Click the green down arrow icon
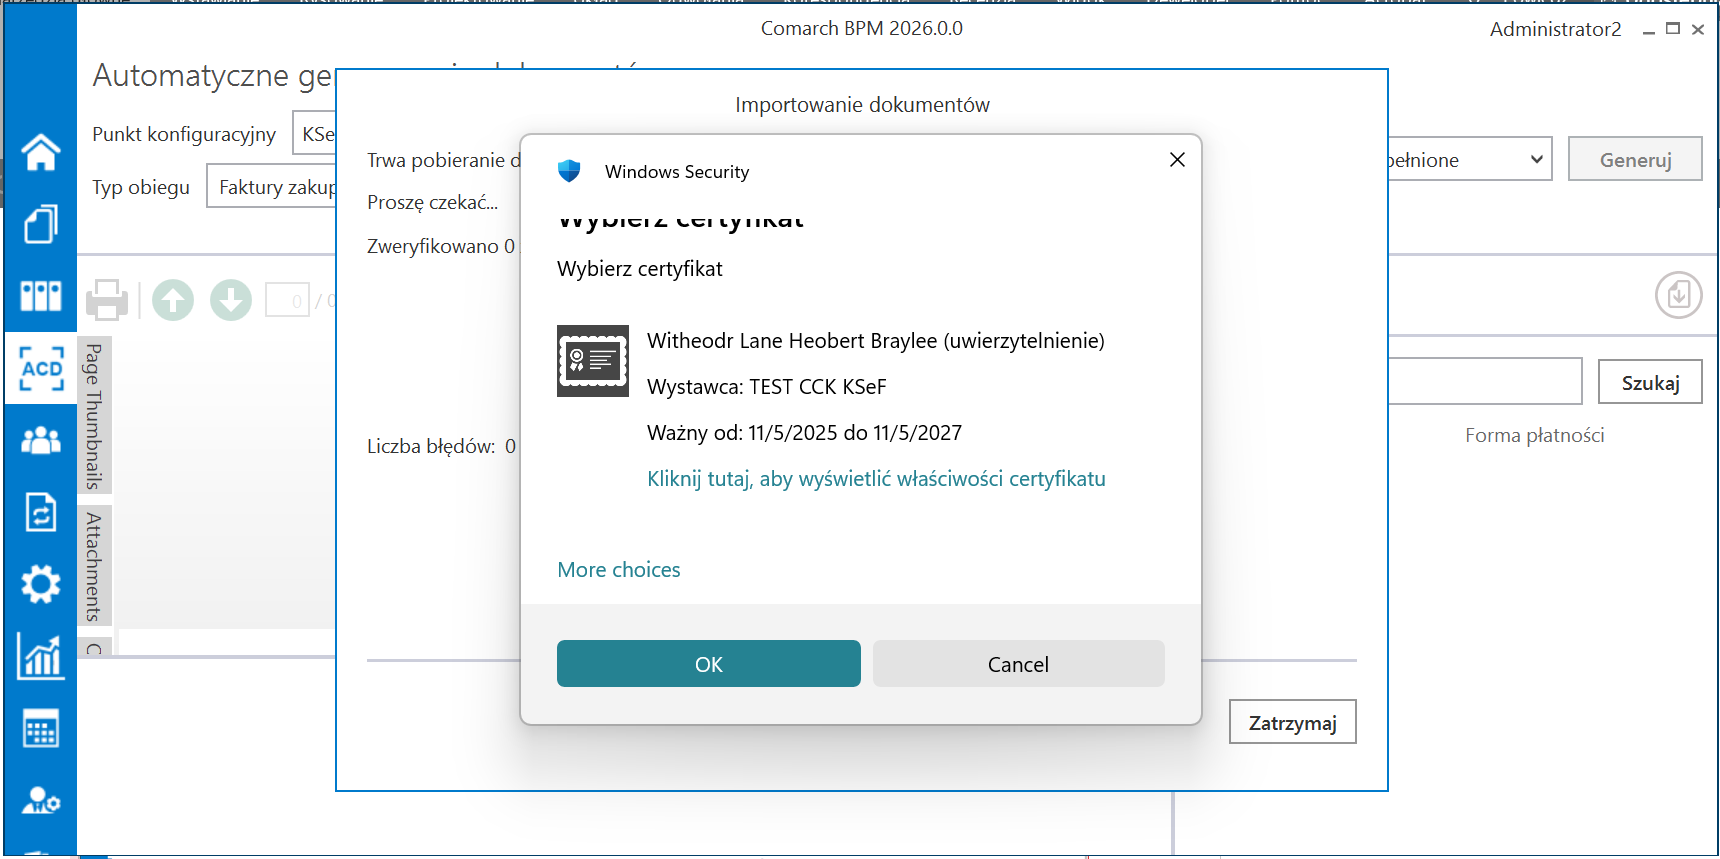 point(231,300)
